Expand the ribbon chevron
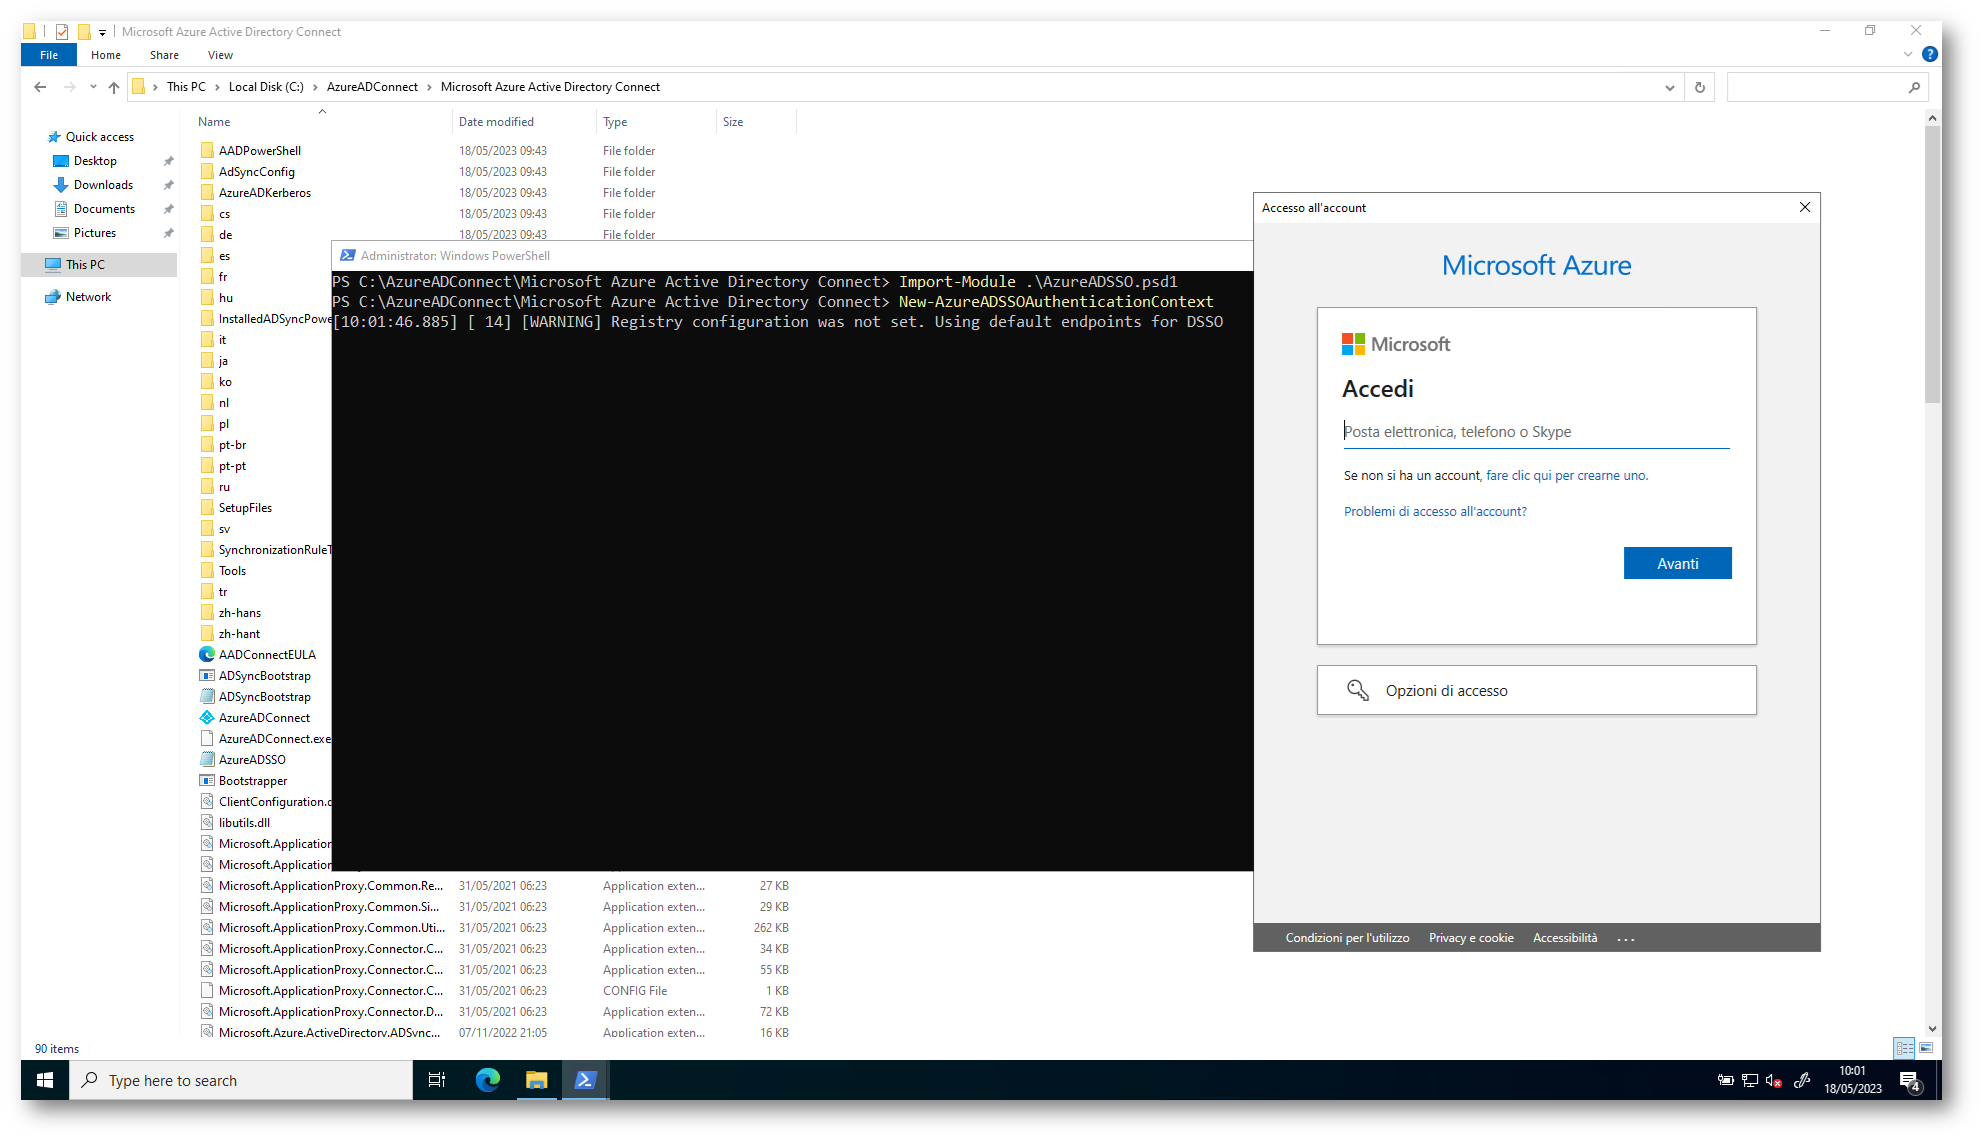The height and width of the screenshot is (1142, 1984). coord(1908,55)
